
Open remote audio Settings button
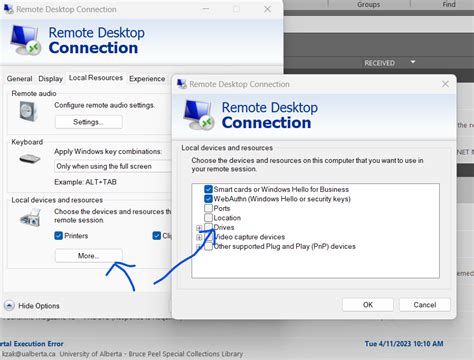pos(88,122)
